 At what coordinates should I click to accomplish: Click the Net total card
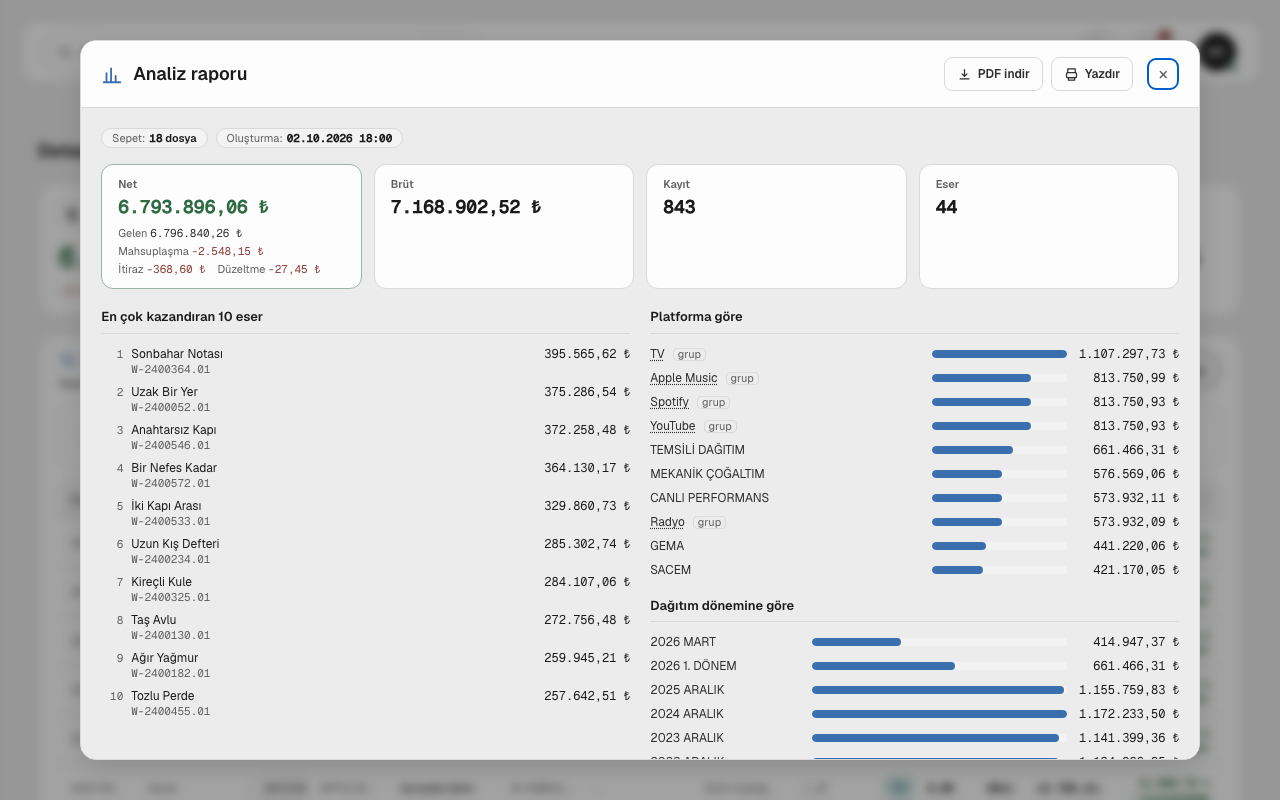231,226
